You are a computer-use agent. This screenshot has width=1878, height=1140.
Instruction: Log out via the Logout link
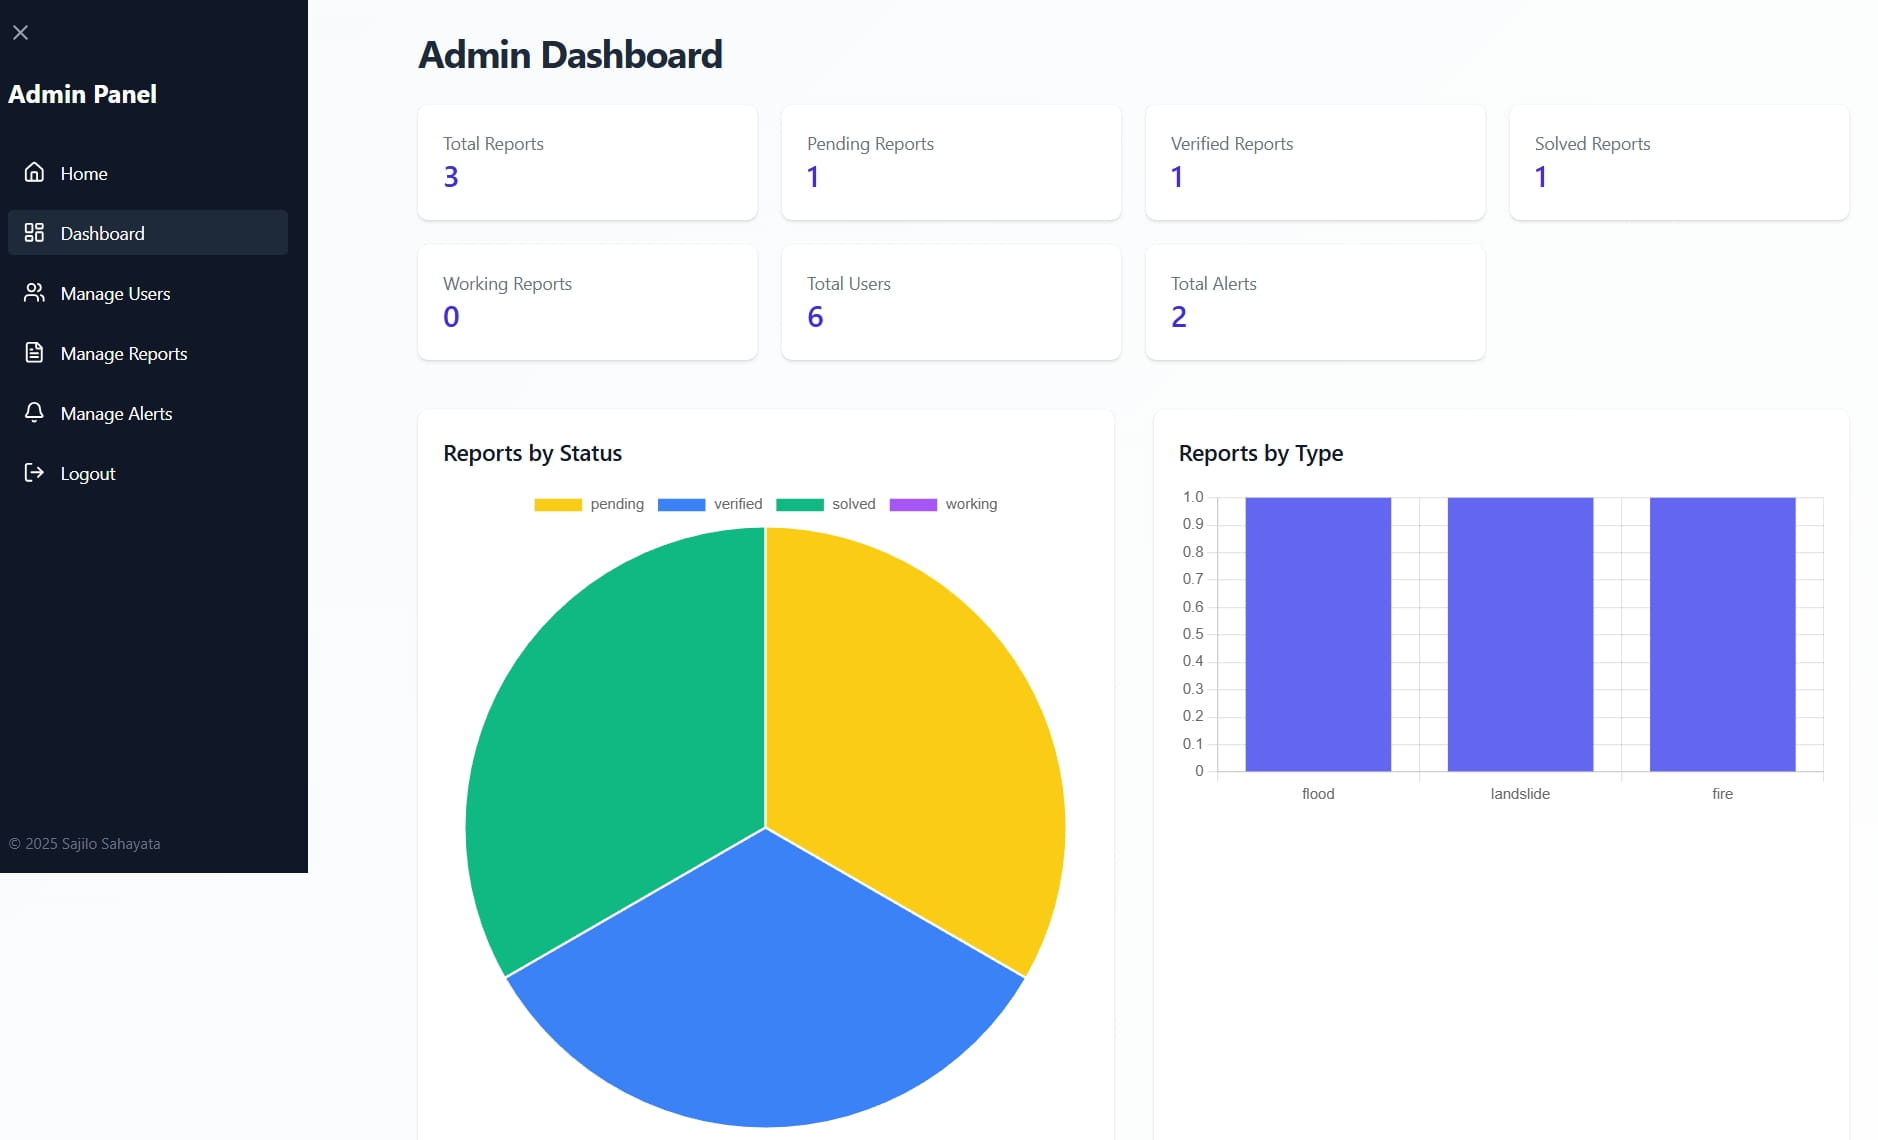(148, 473)
